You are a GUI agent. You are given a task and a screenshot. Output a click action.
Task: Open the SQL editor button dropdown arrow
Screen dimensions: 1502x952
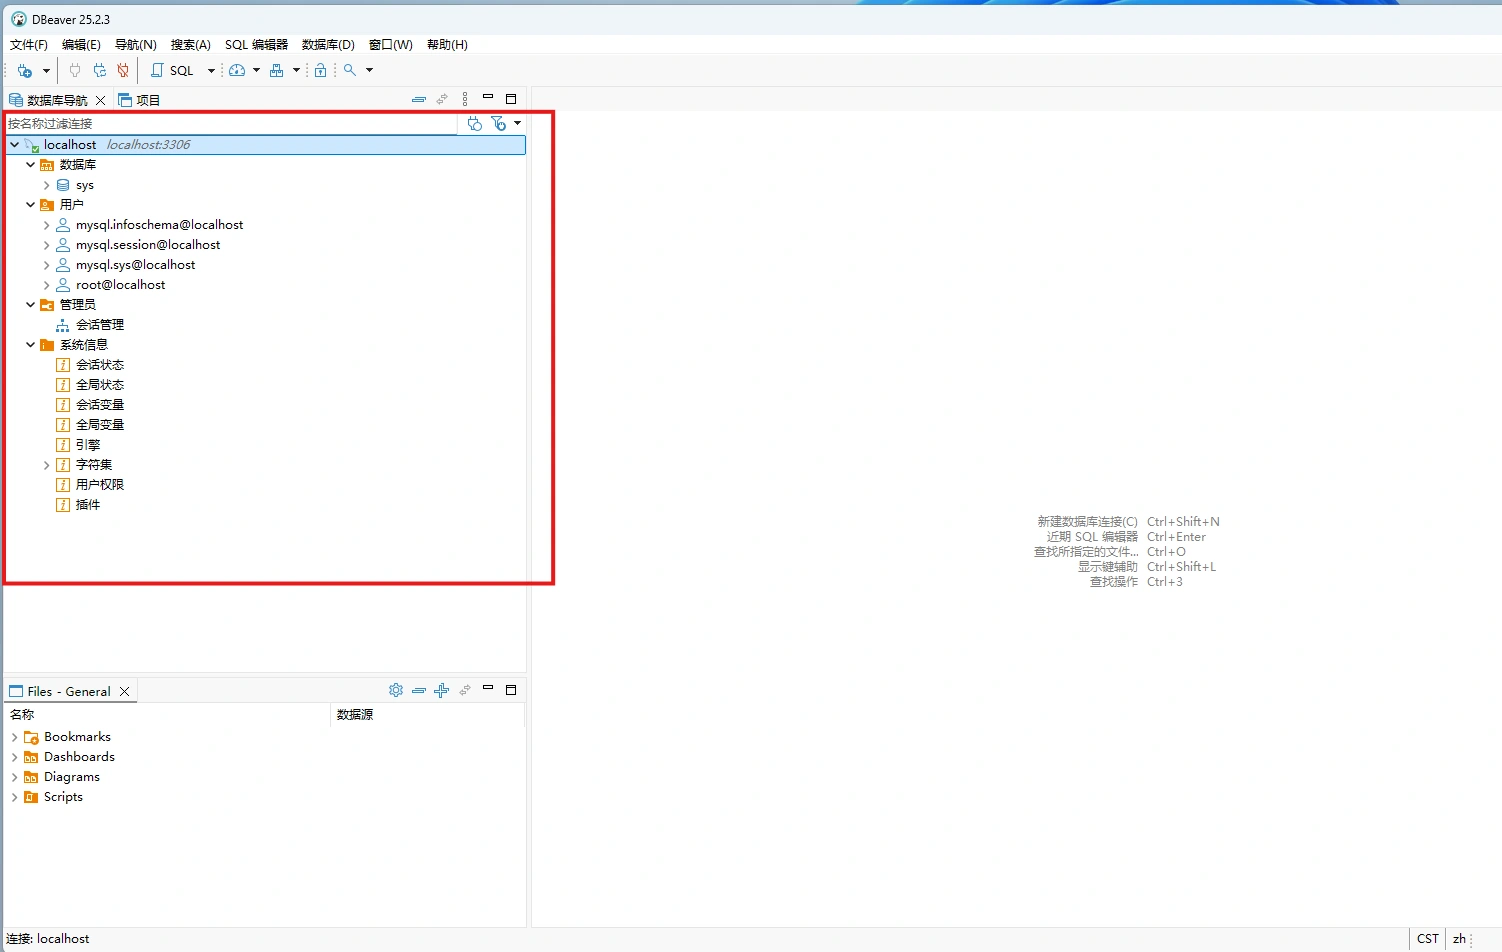click(211, 70)
